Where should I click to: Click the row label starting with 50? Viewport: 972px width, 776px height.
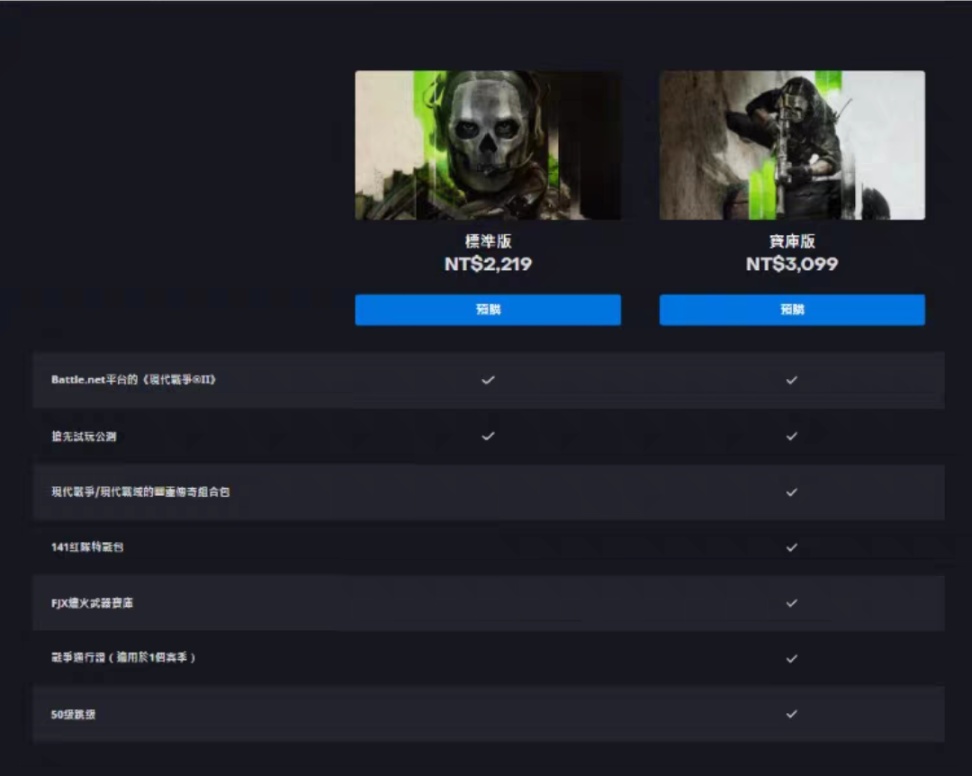[x=73, y=714]
